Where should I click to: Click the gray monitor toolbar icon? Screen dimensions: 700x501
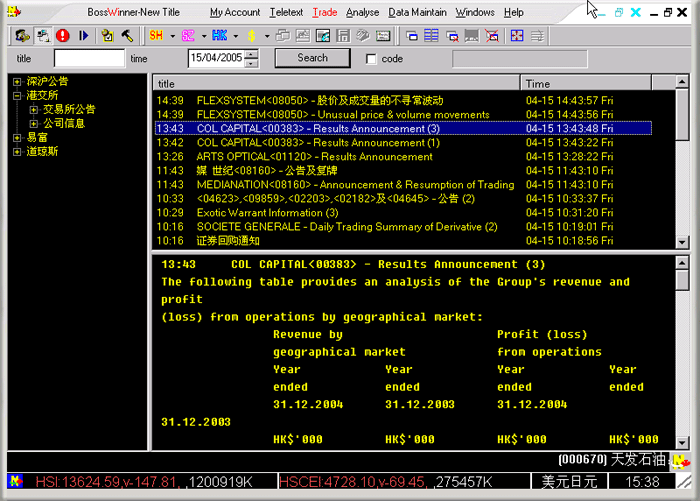click(x=472, y=36)
